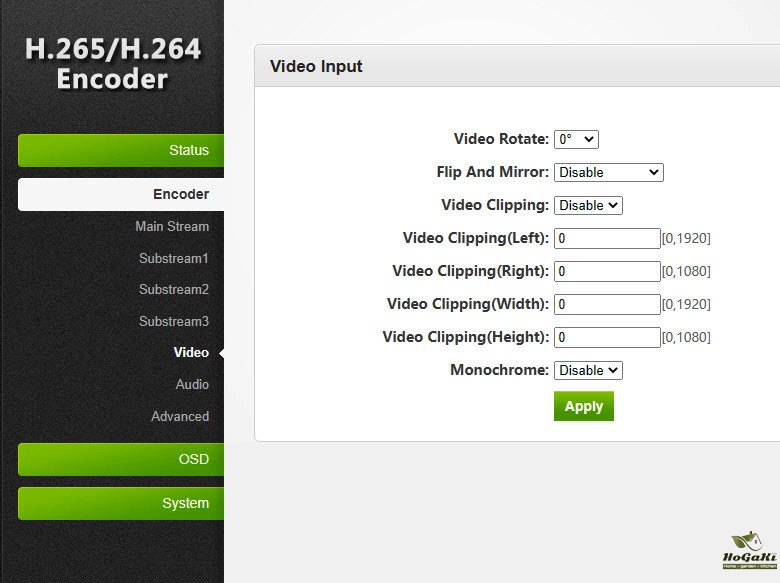Go to Main Stream settings
This screenshot has width=780, height=583.
[x=172, y=226]
